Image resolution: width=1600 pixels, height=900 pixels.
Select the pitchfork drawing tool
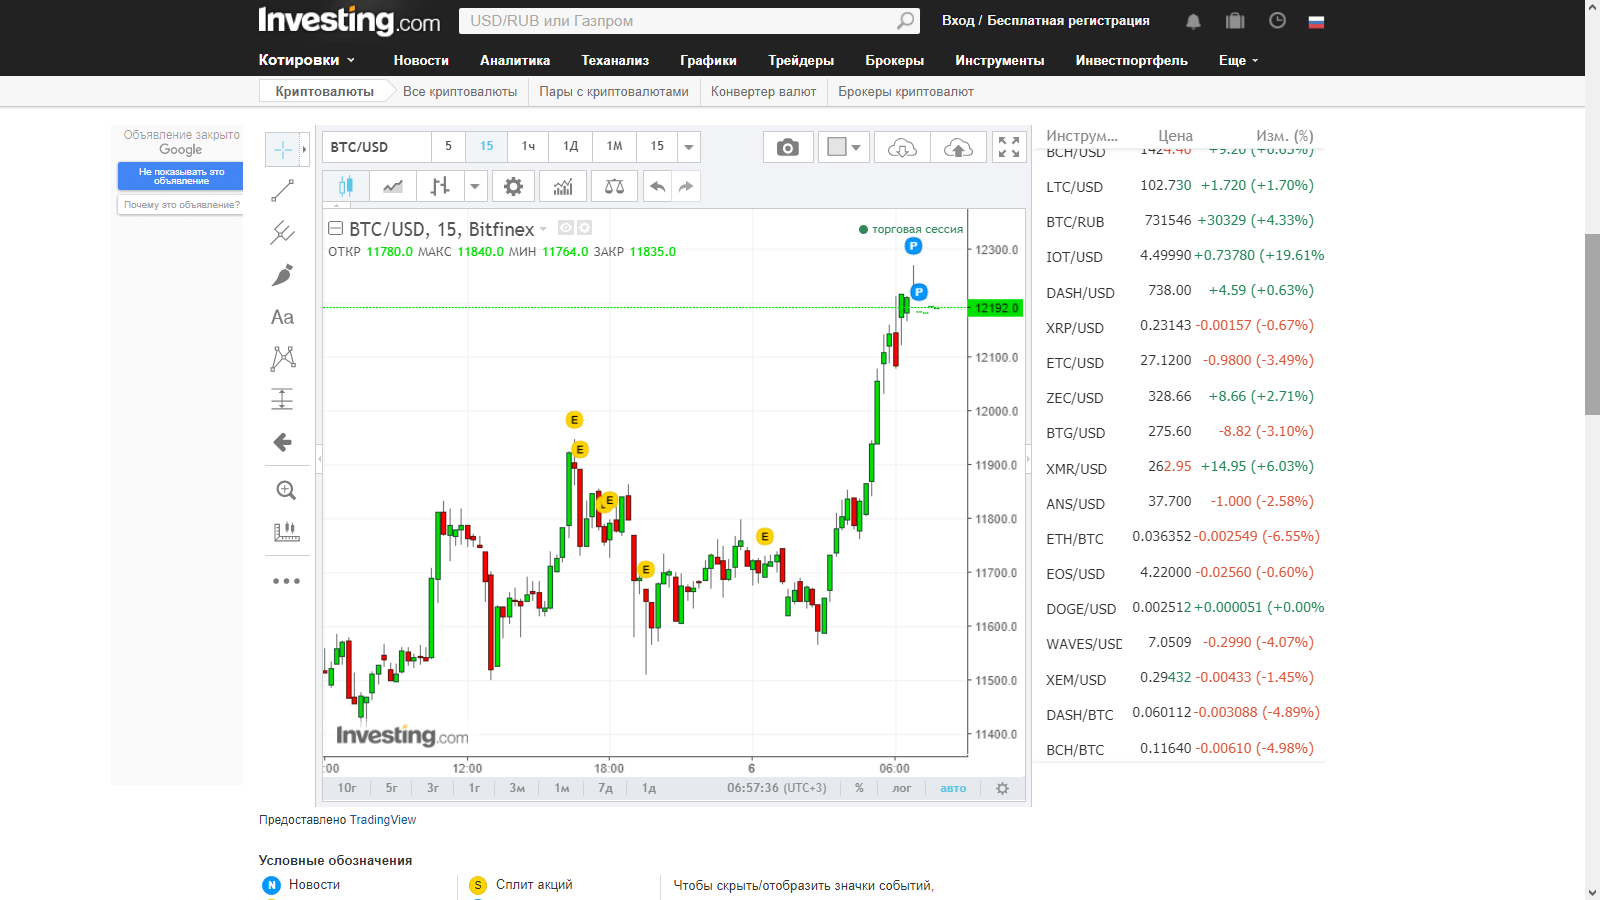283,233
